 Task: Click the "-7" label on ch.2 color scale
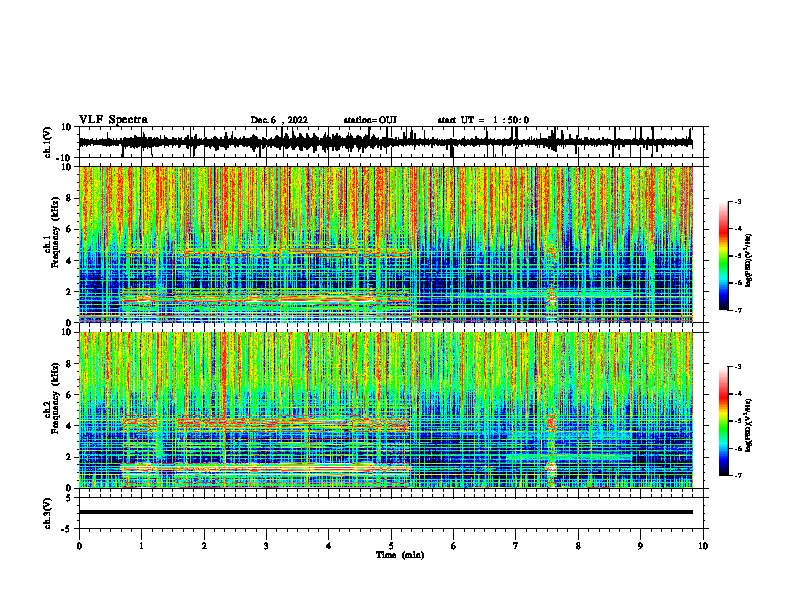click(x=737, y=475)
